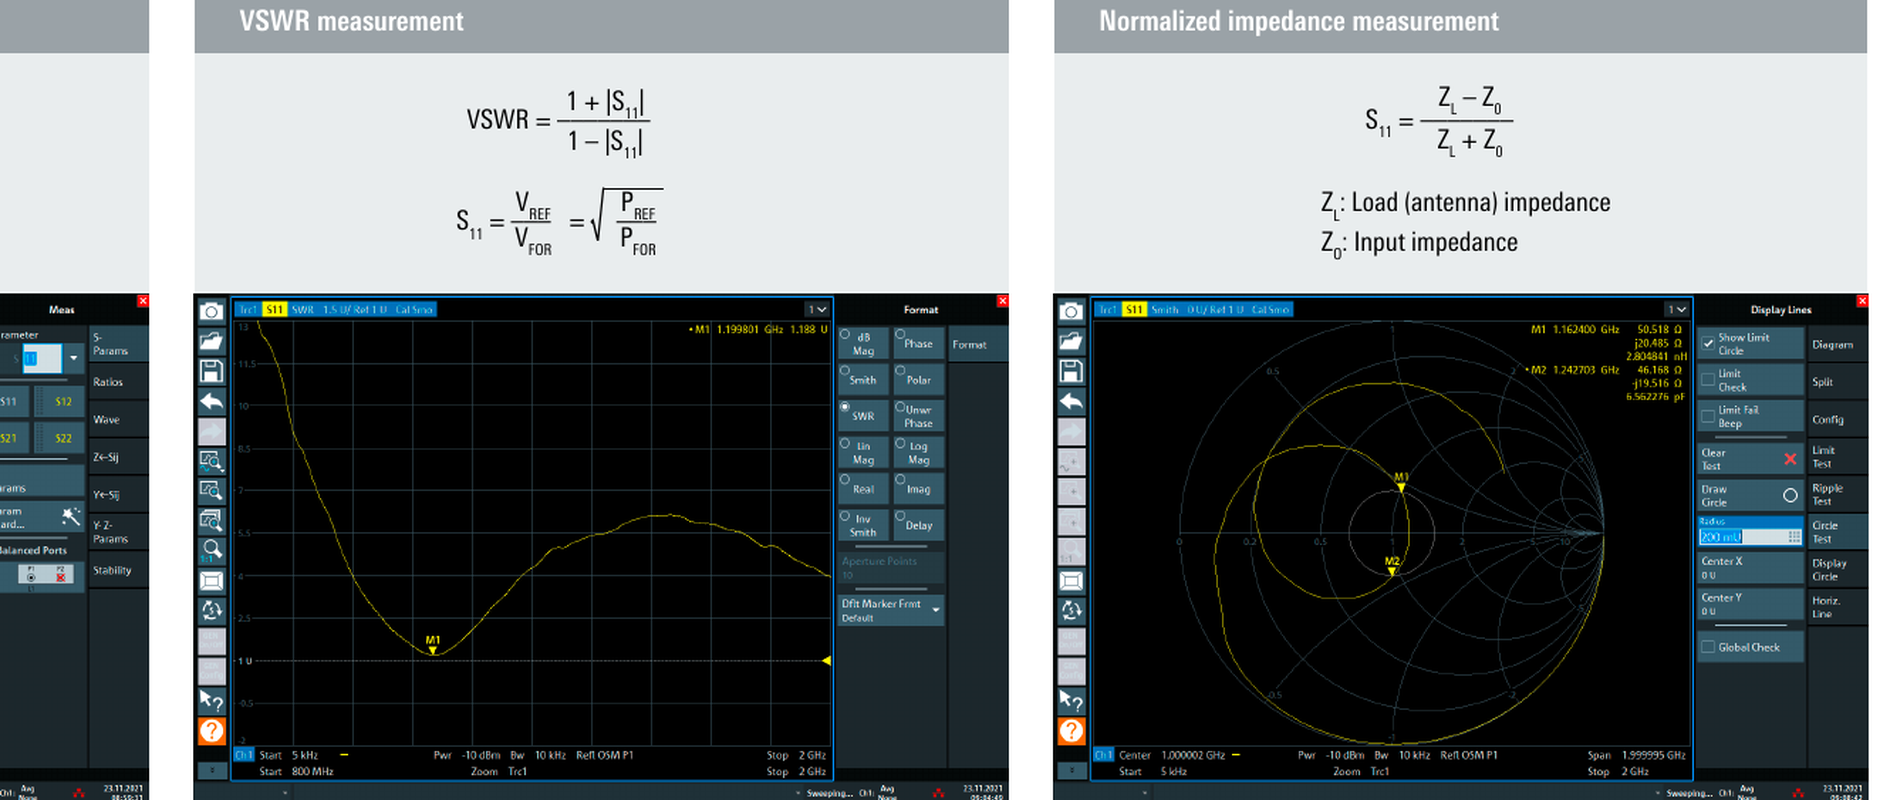
Task: Click the S12 parameter button
Action: click(x=61, y=402)
